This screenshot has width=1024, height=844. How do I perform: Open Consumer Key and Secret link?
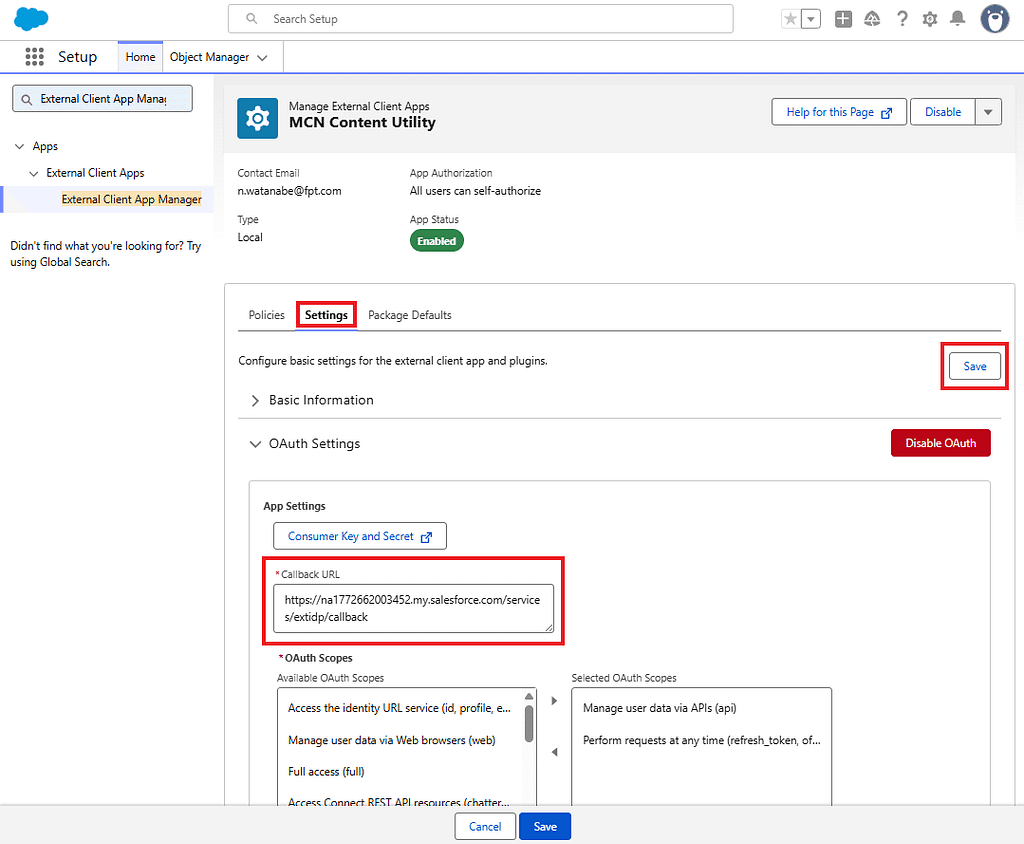point(360,536)
